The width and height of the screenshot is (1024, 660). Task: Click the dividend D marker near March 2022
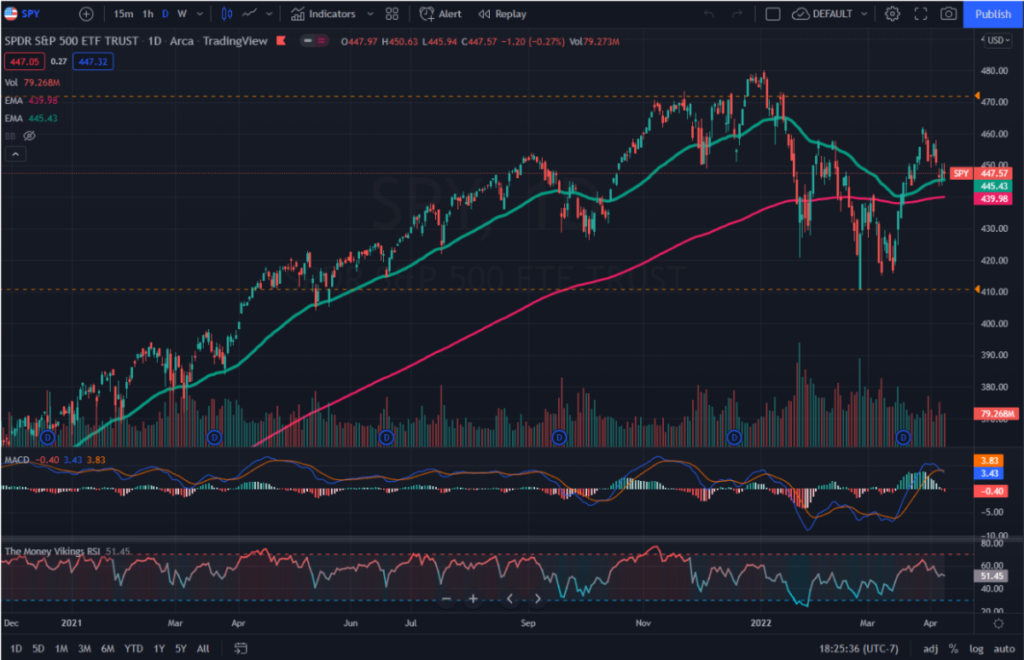tap(903, 437)
